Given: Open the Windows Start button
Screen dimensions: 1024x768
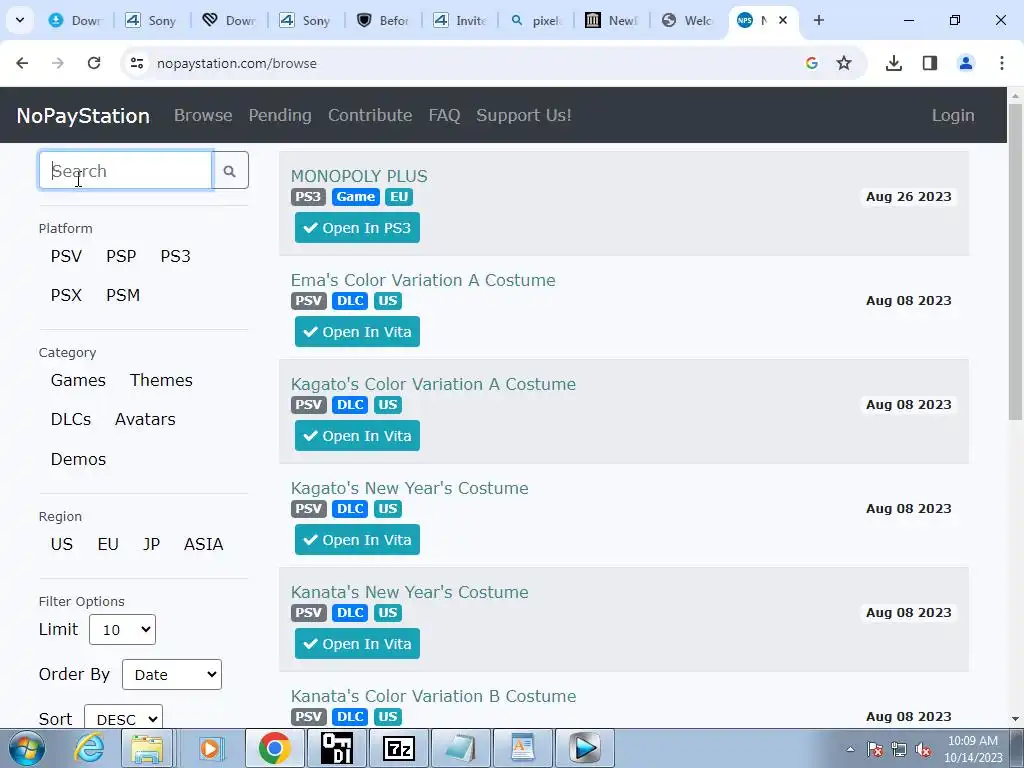Looking at the screenshot, I should point(26,748).
